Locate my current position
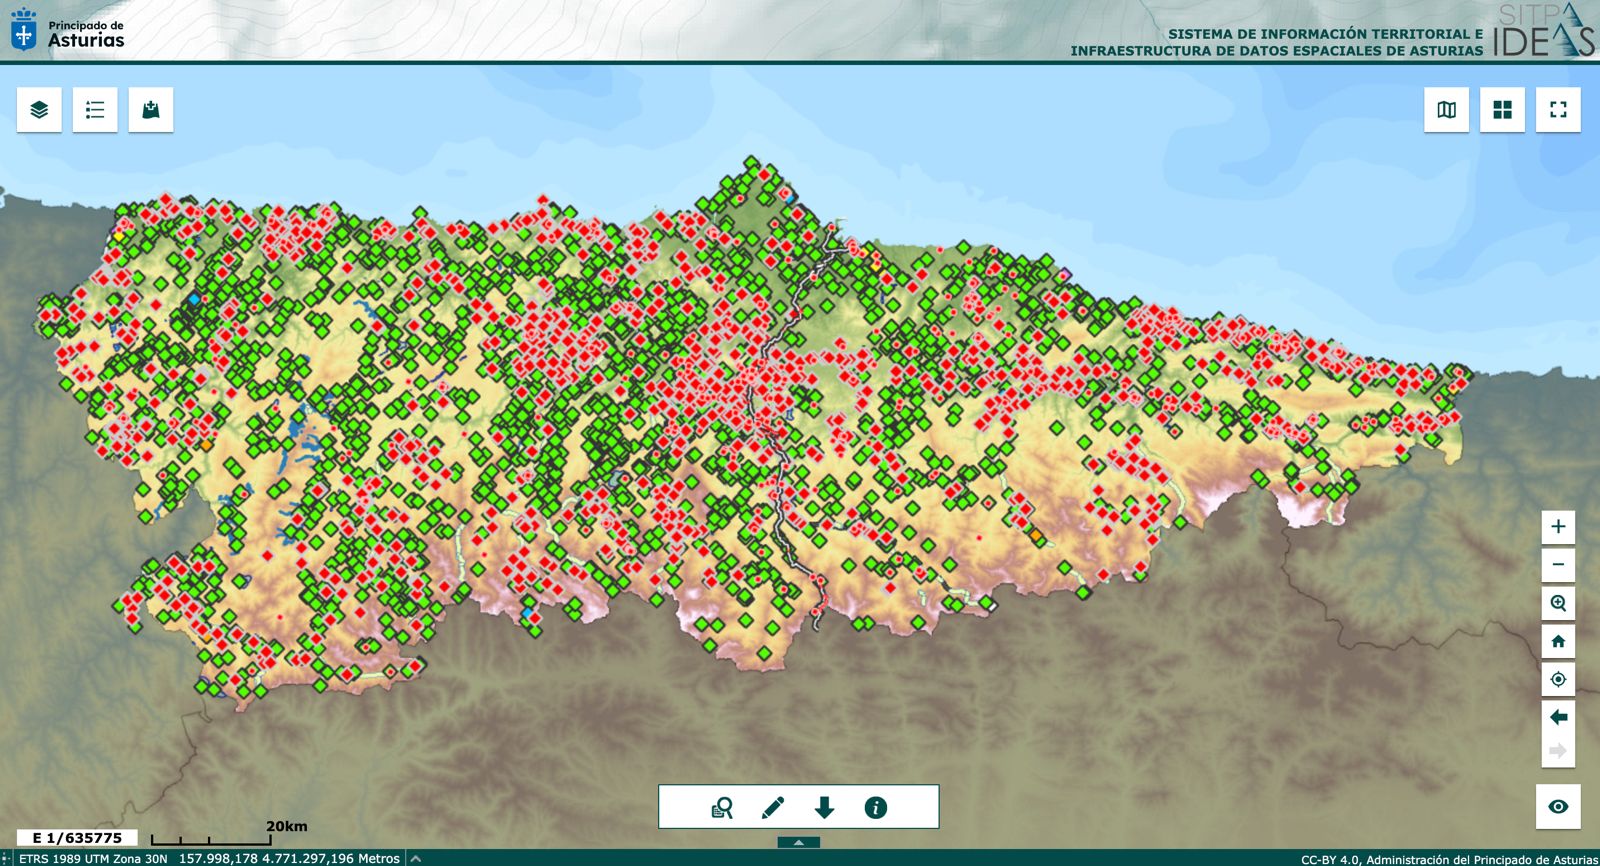This screenshot has width=1600, height=866. 1558,679
